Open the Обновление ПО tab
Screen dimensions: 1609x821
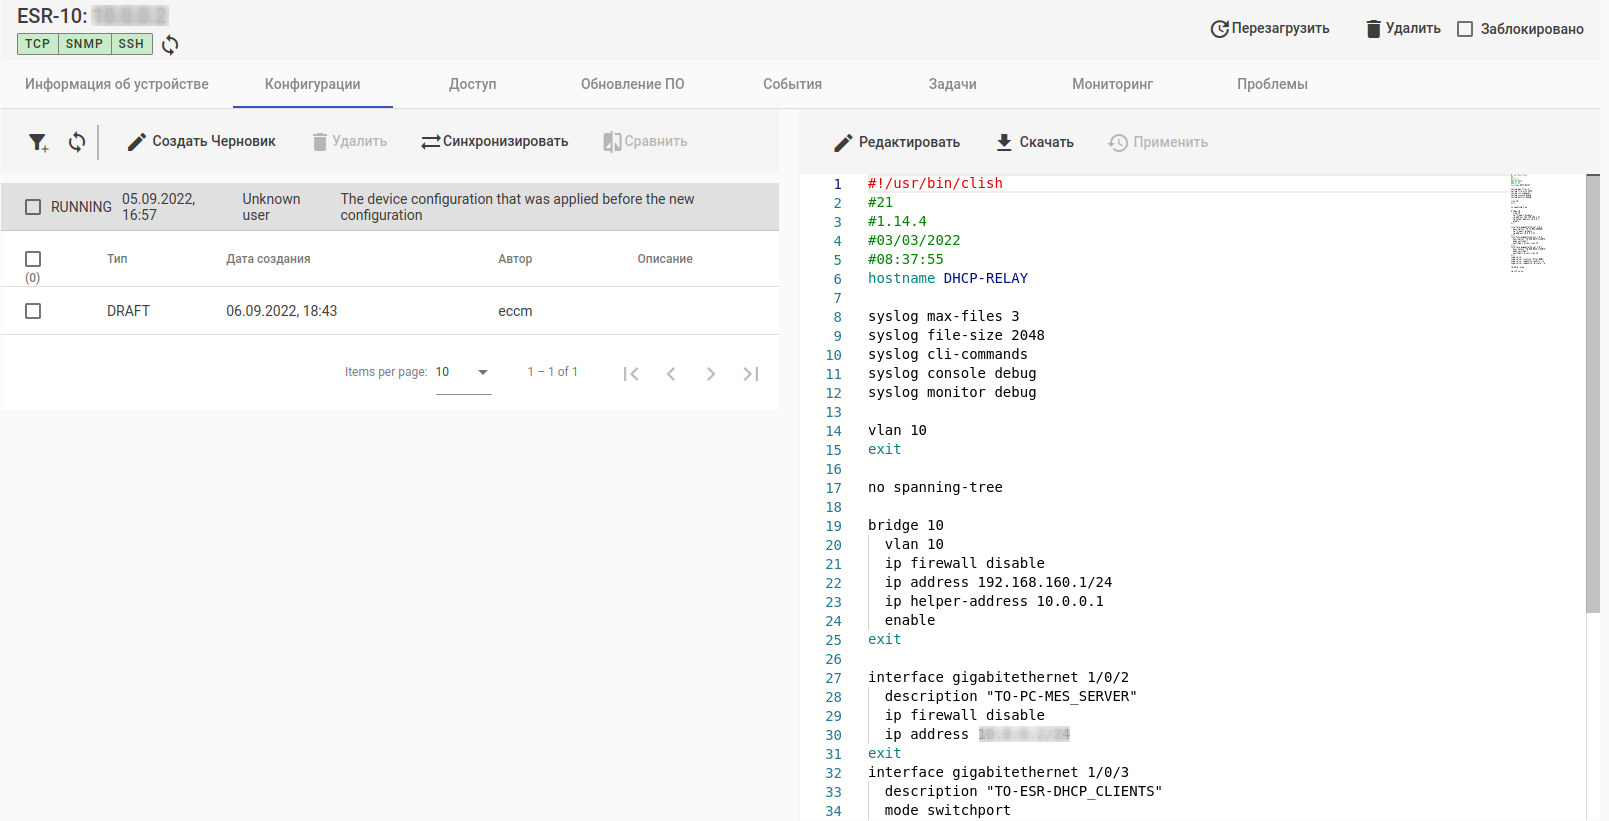pos(632,84)
